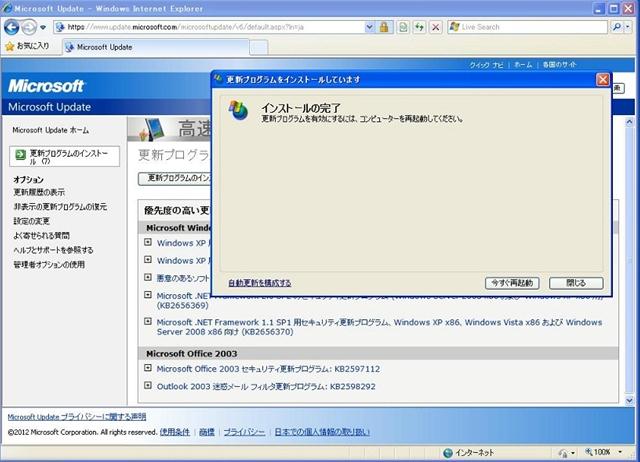Open the recent pages dropdown arrow
The image size is (640, 462).
click(x=43, y=28)
